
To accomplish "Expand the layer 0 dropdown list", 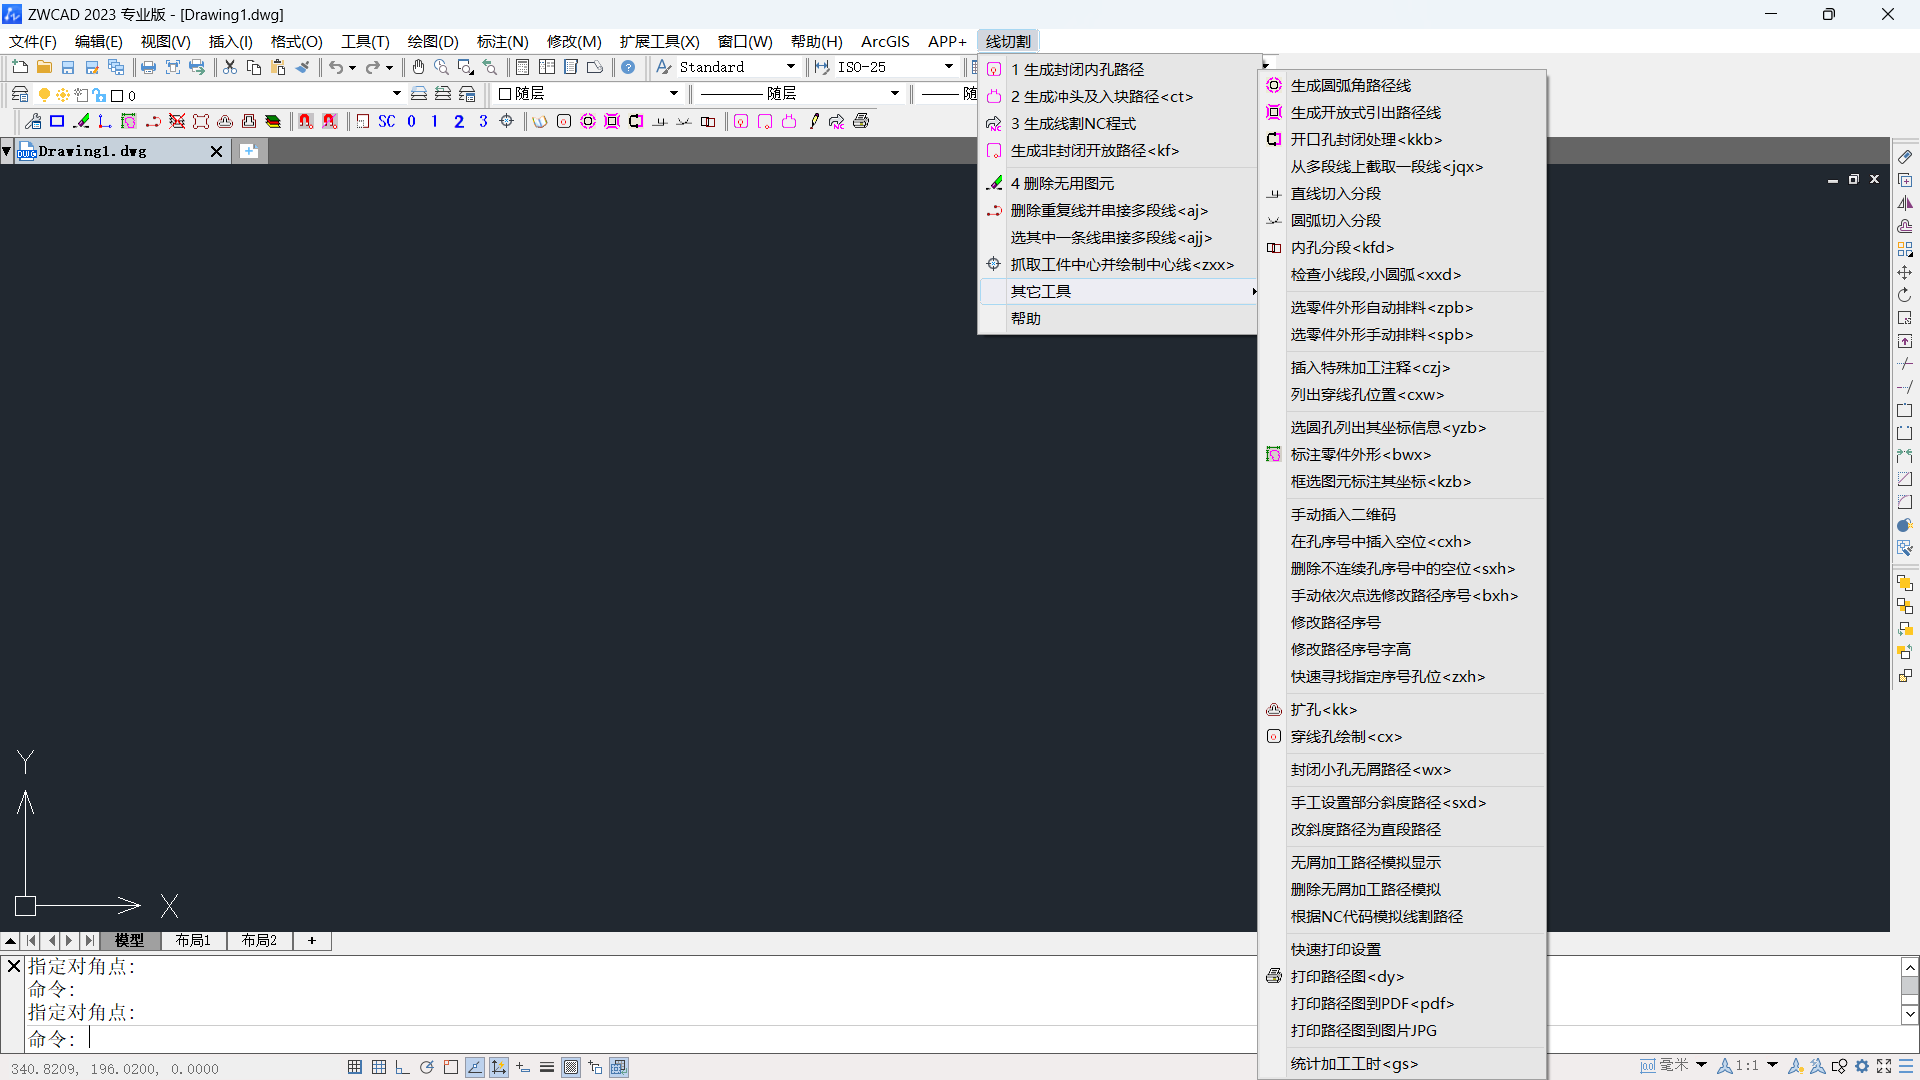I will (397, 94).
